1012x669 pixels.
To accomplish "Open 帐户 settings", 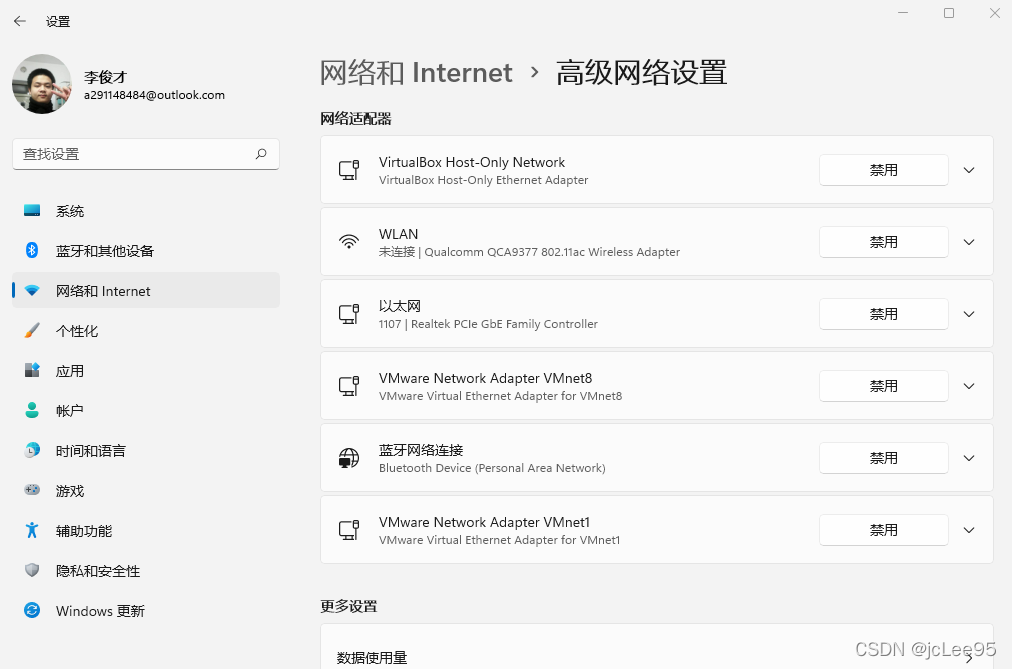I will [146, 411].
